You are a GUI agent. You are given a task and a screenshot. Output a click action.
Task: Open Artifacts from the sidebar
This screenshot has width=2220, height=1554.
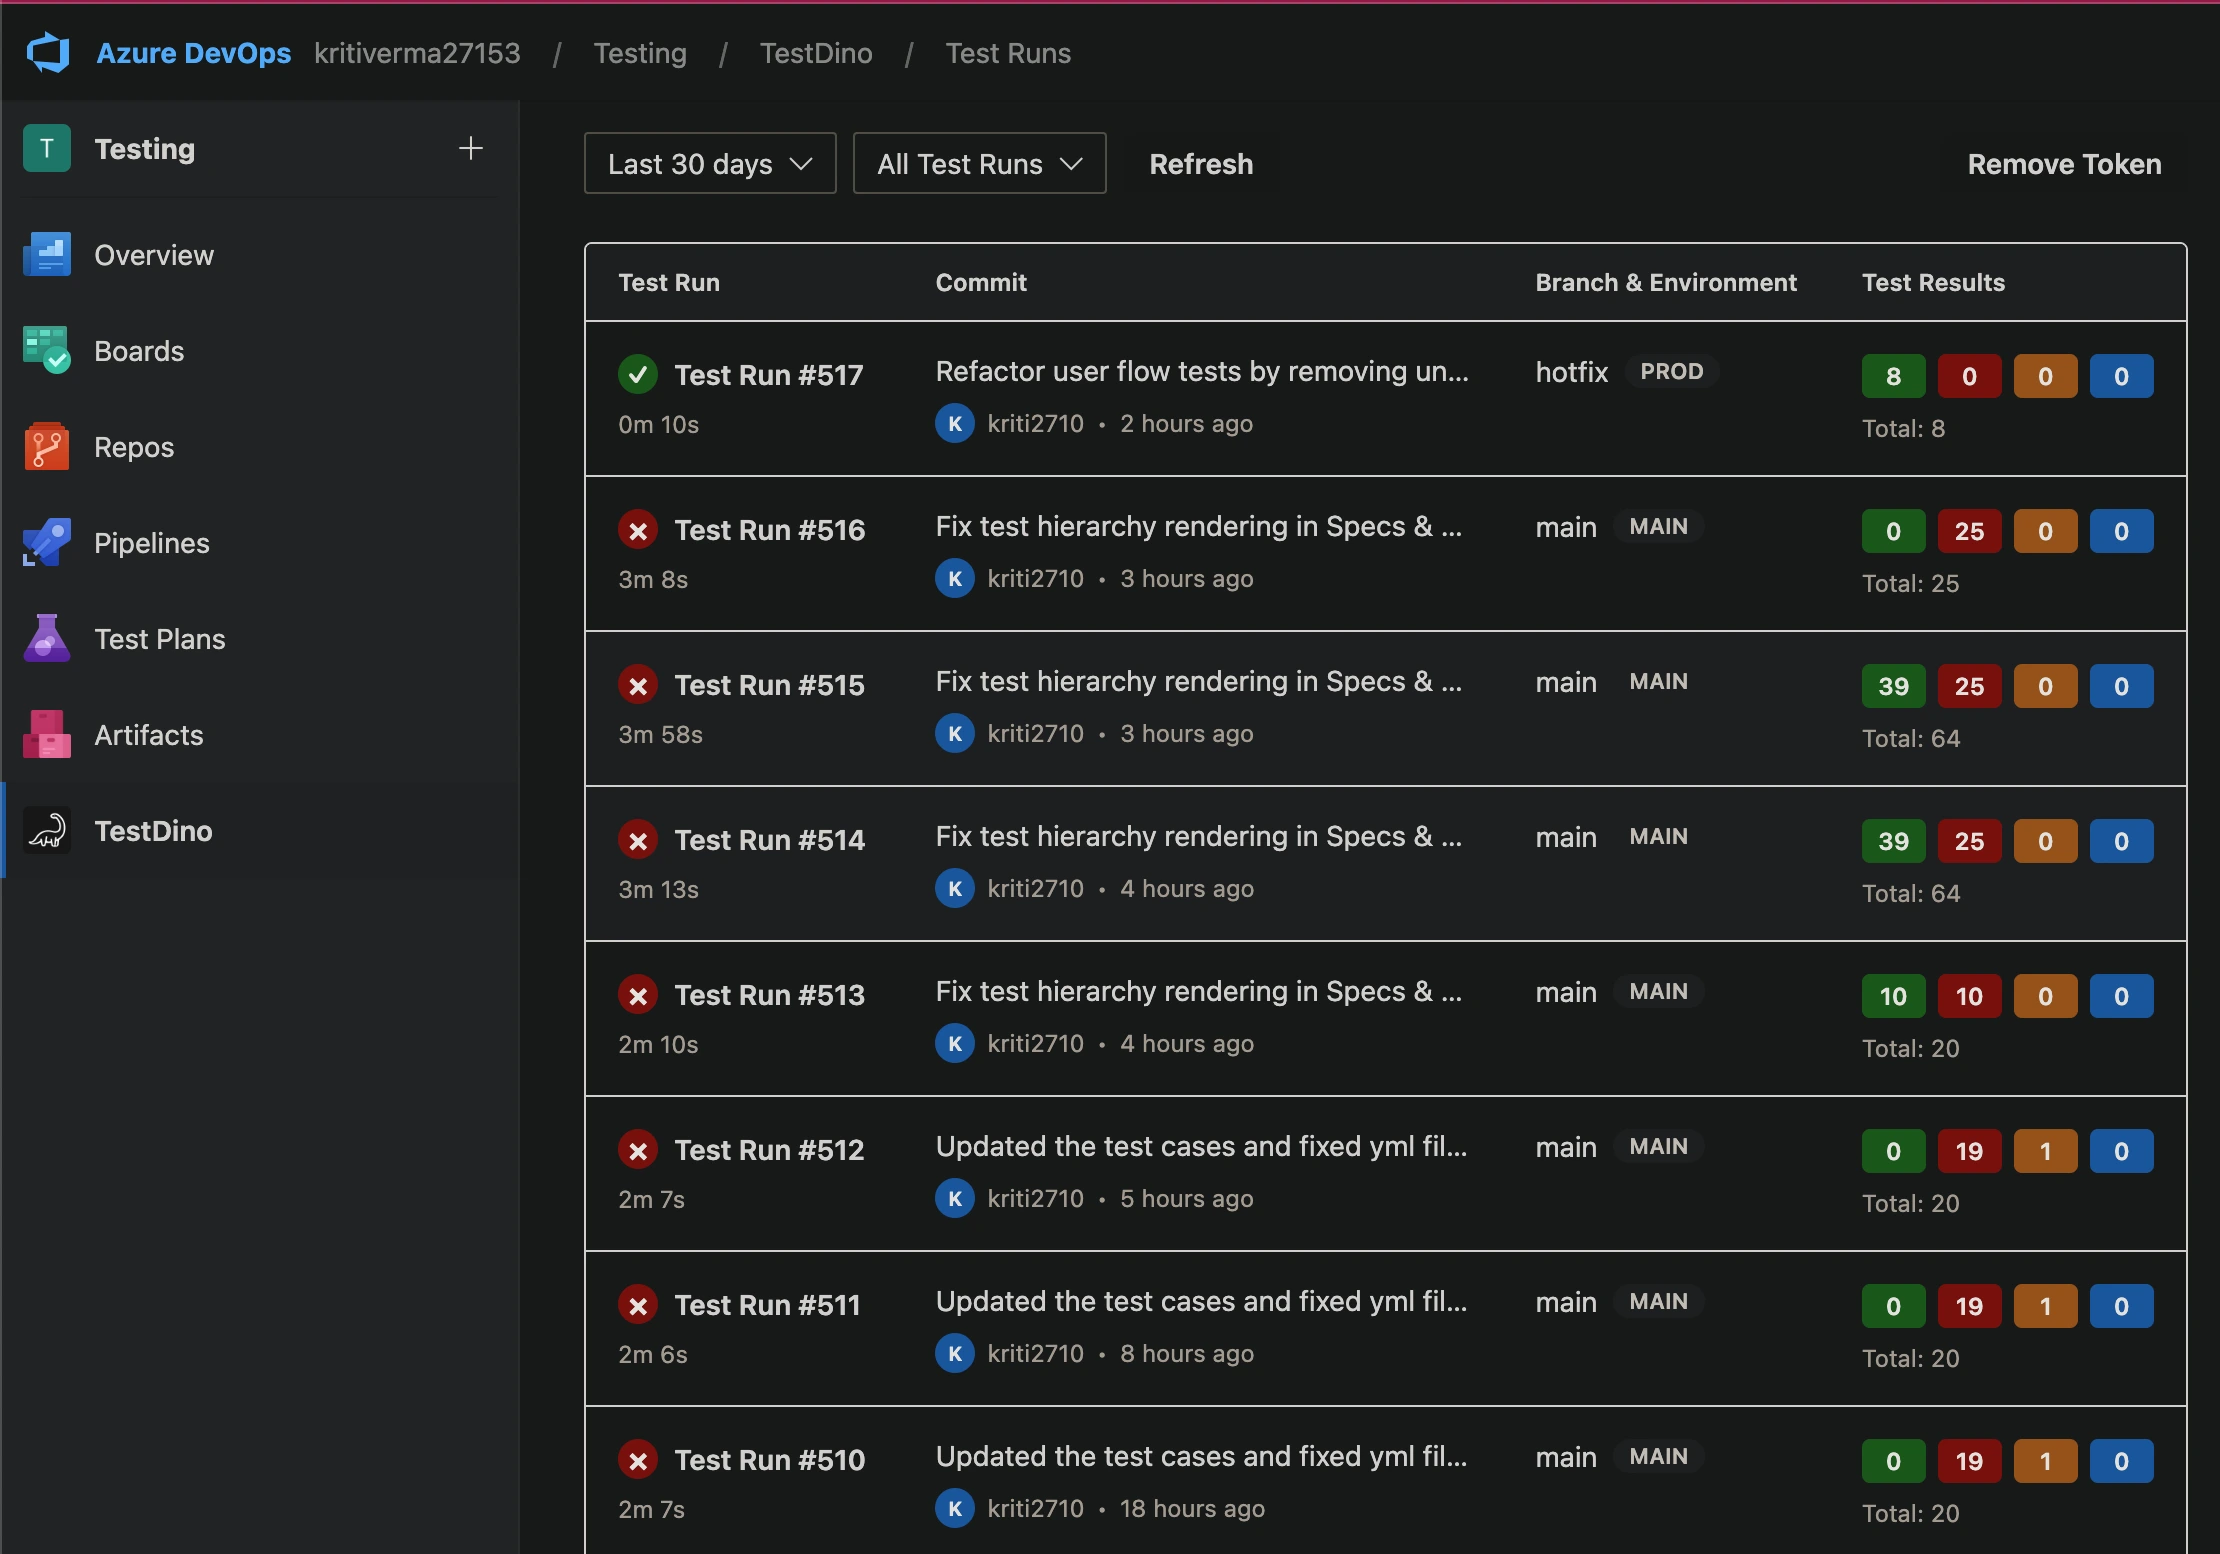click(x=46, y=734)
